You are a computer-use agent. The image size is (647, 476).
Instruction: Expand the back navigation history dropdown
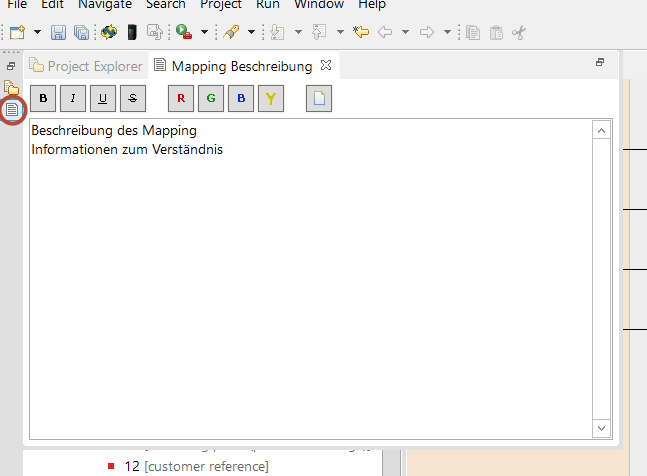point(405,33)
